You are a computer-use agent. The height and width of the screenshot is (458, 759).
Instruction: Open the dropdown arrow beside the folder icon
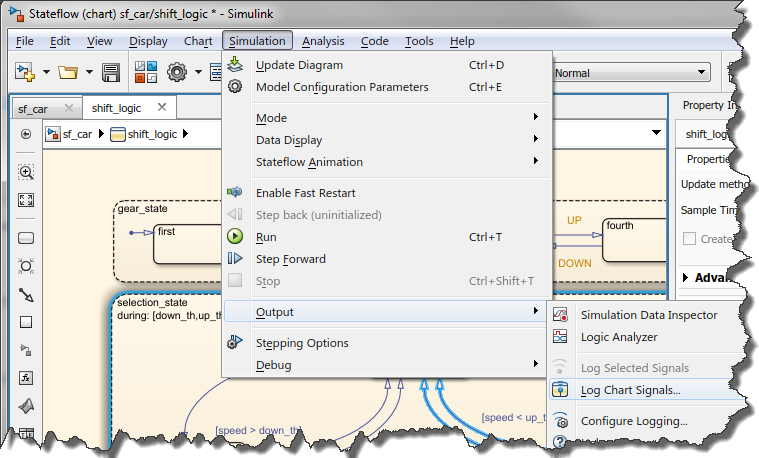[x=90, y=73]
